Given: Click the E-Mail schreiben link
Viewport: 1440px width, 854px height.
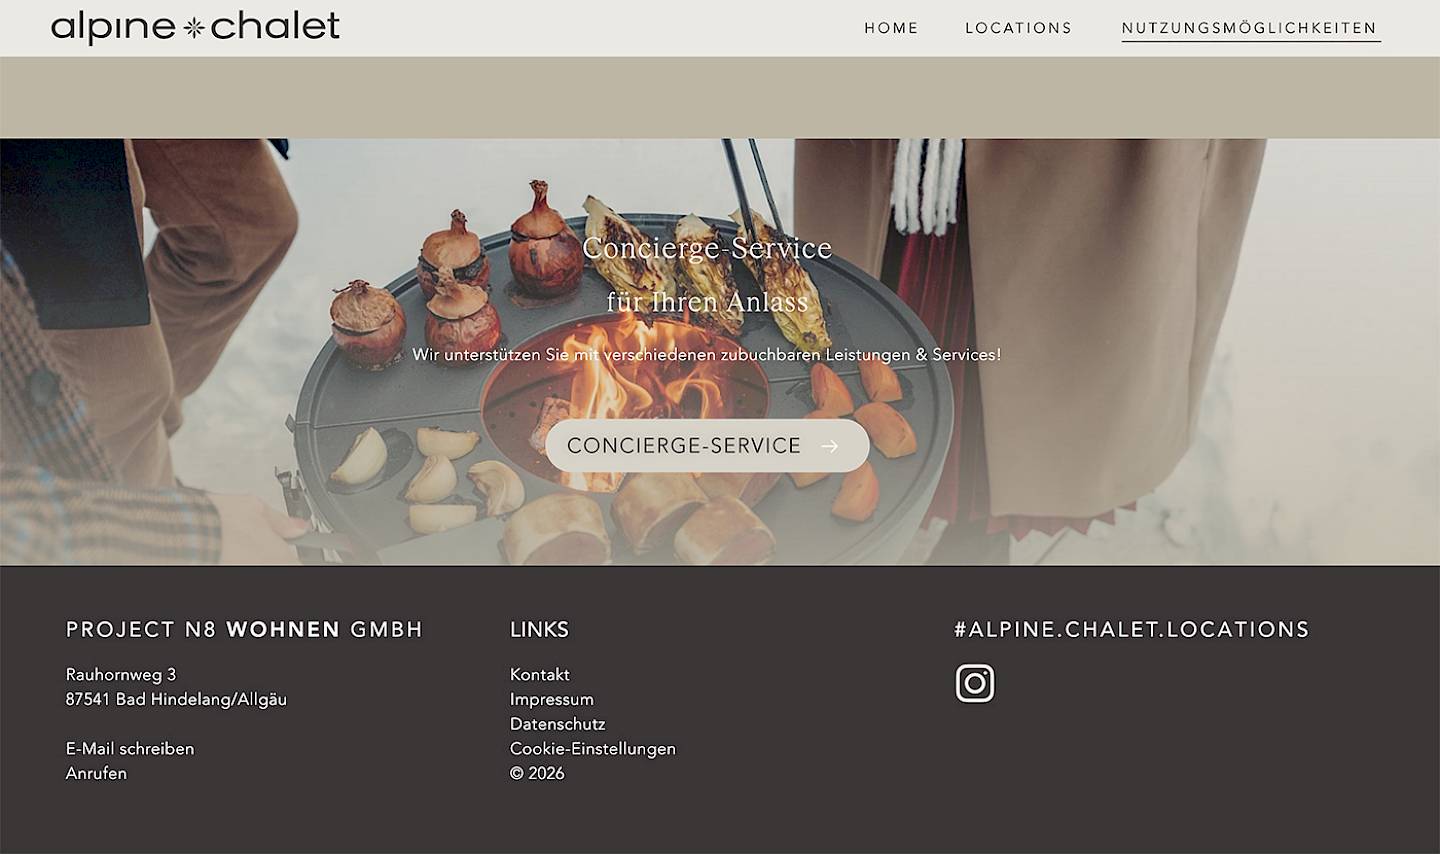Looking at the screenshot, I should click(x=130, y=749).
